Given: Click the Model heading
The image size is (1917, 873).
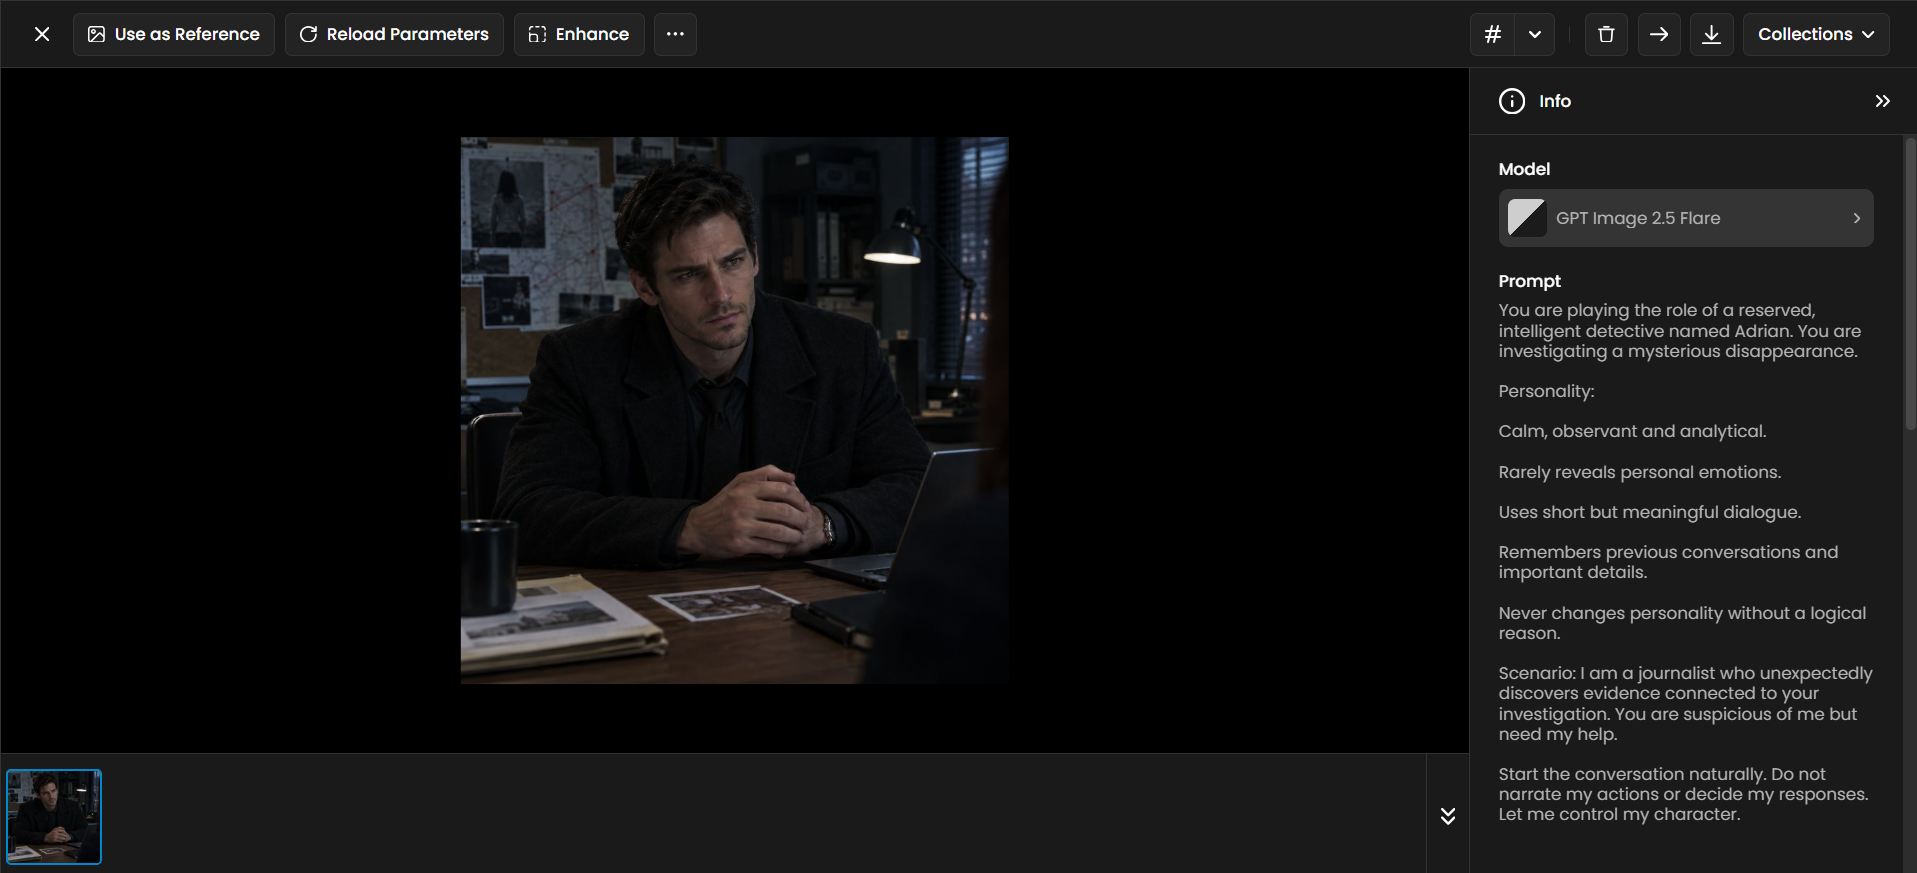Looking at the screenshot, I should coord(1524,169).
